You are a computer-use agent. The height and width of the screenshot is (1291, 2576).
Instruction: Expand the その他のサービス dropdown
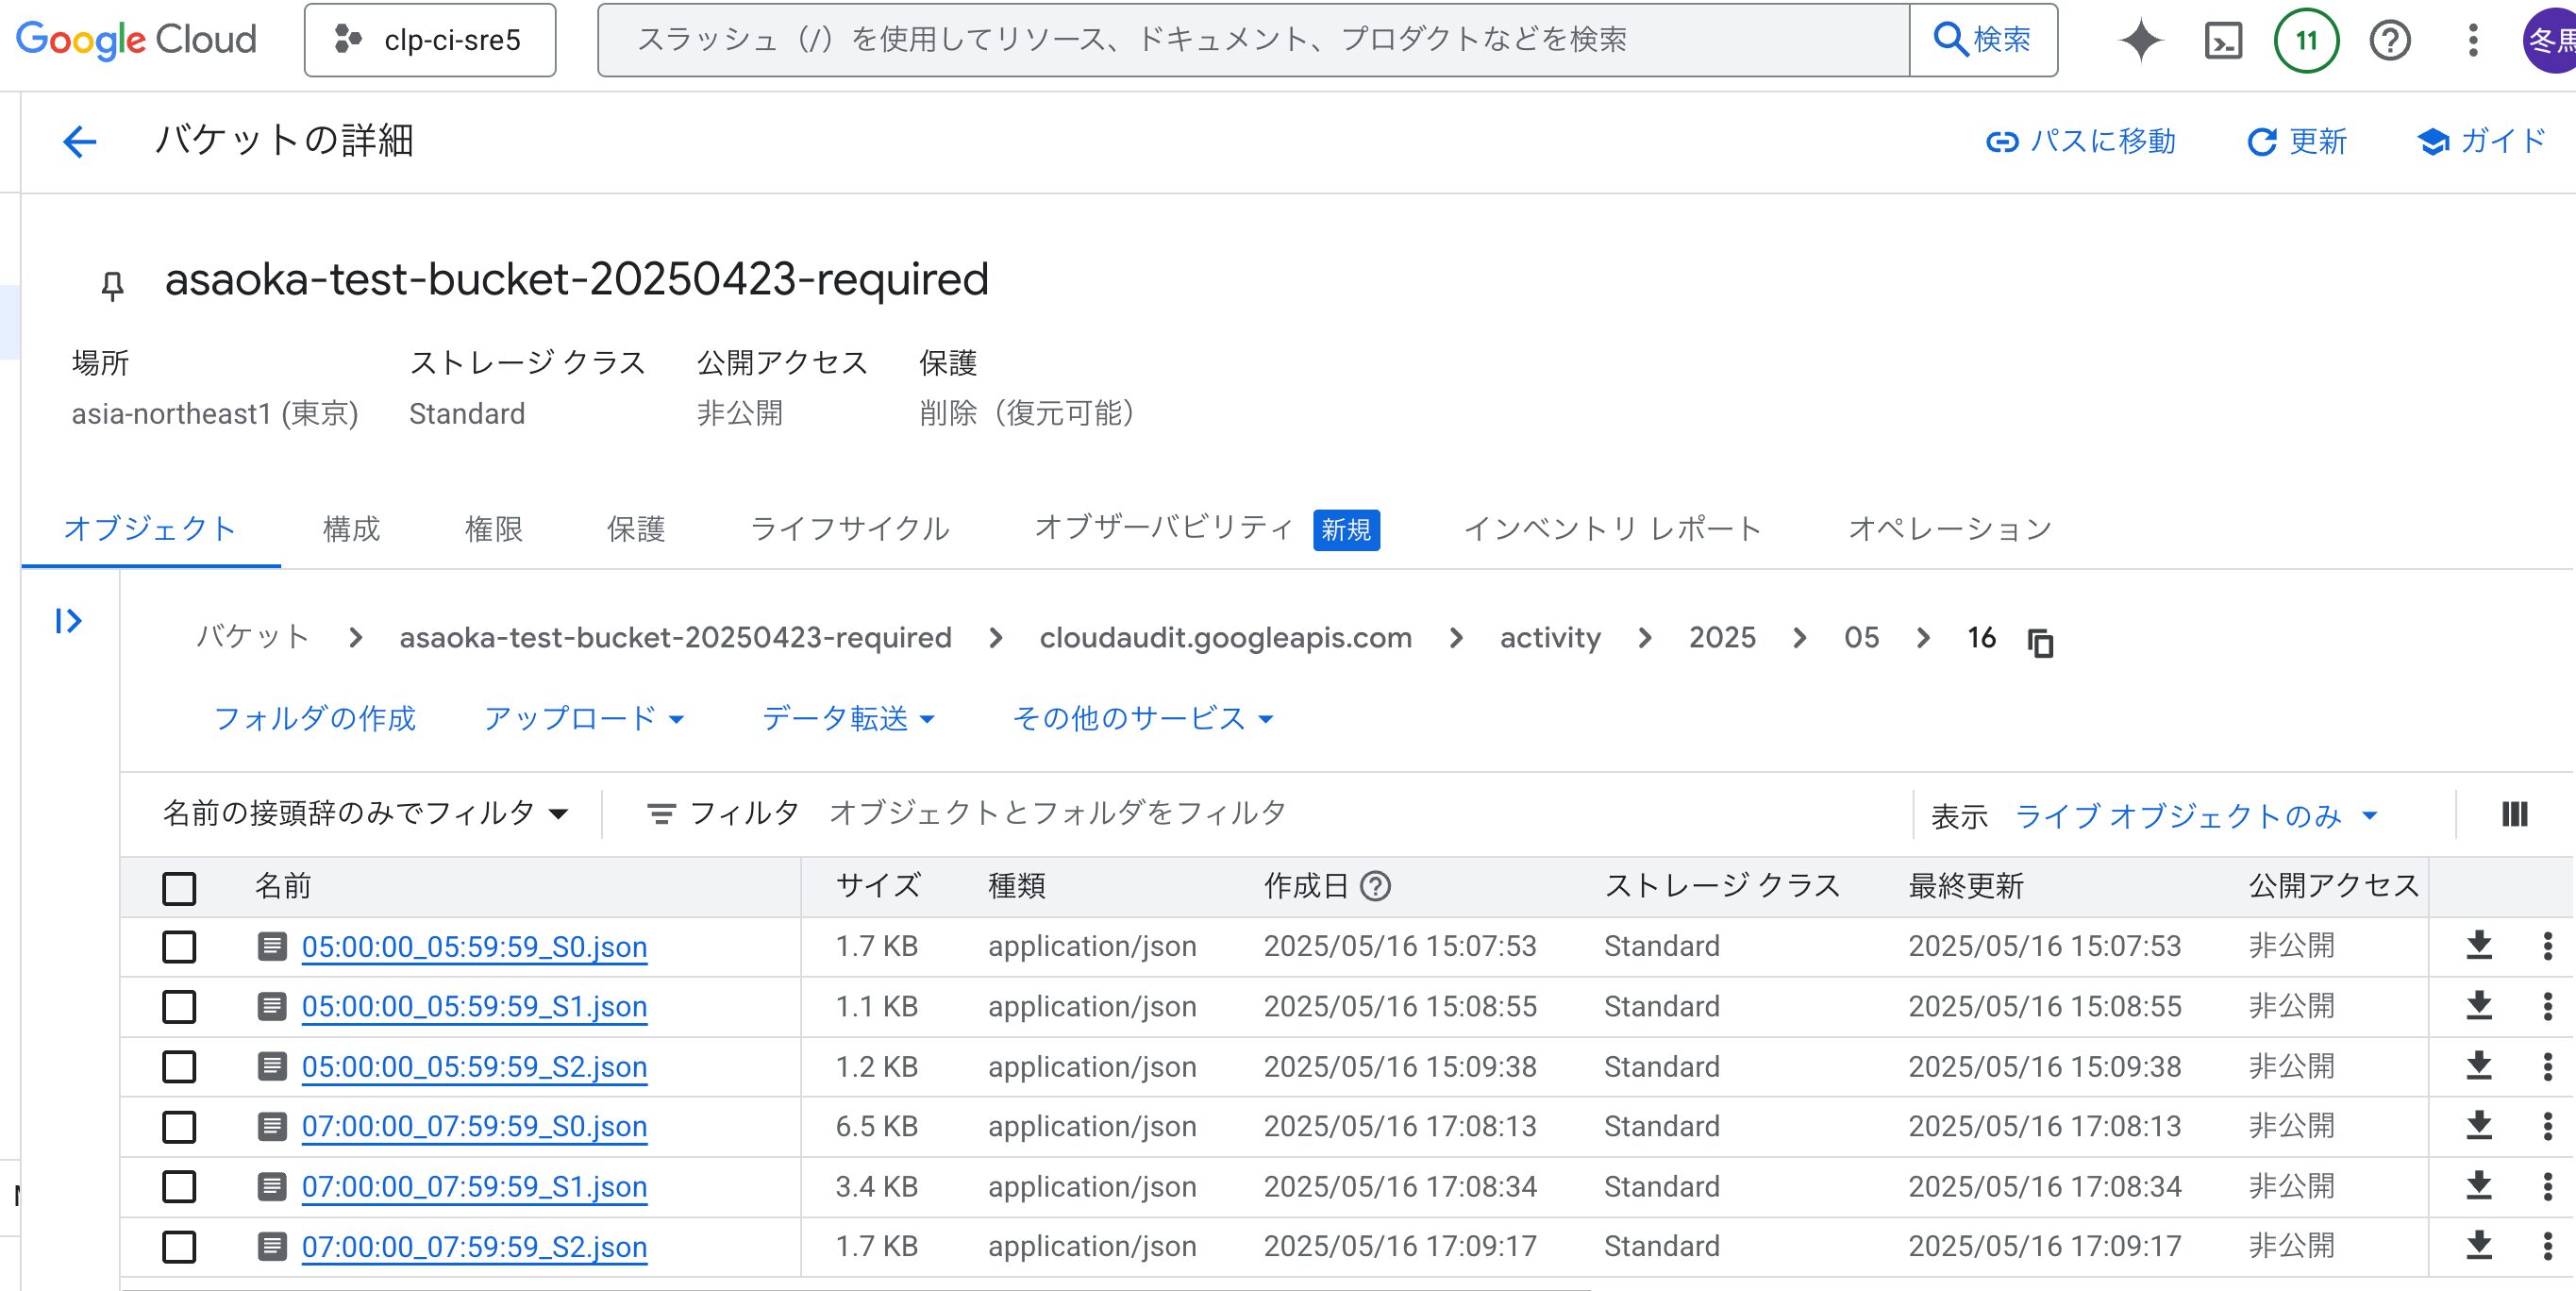point(1143,718)
